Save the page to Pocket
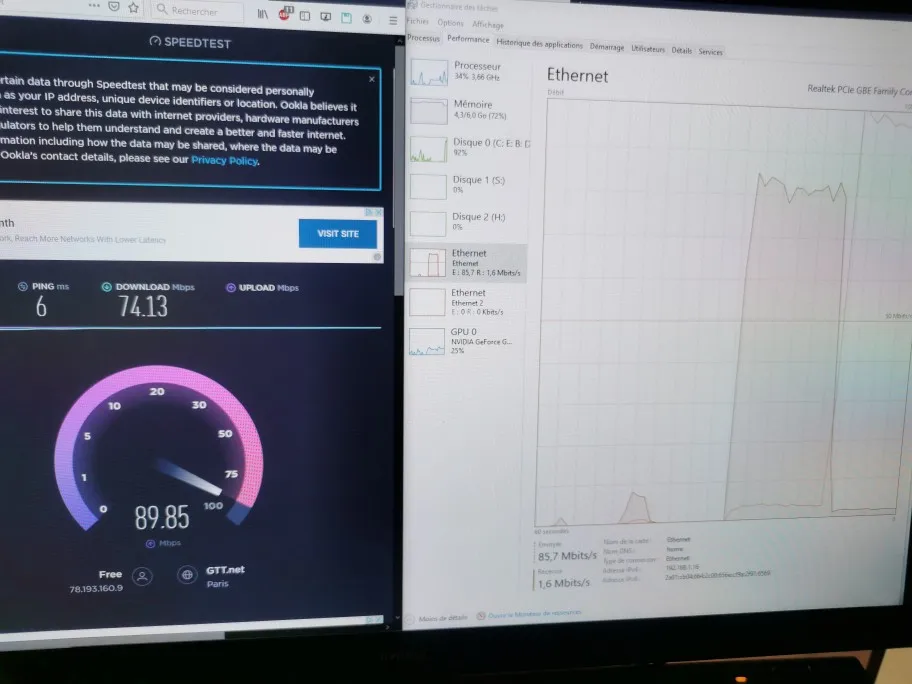 [114, 6]
